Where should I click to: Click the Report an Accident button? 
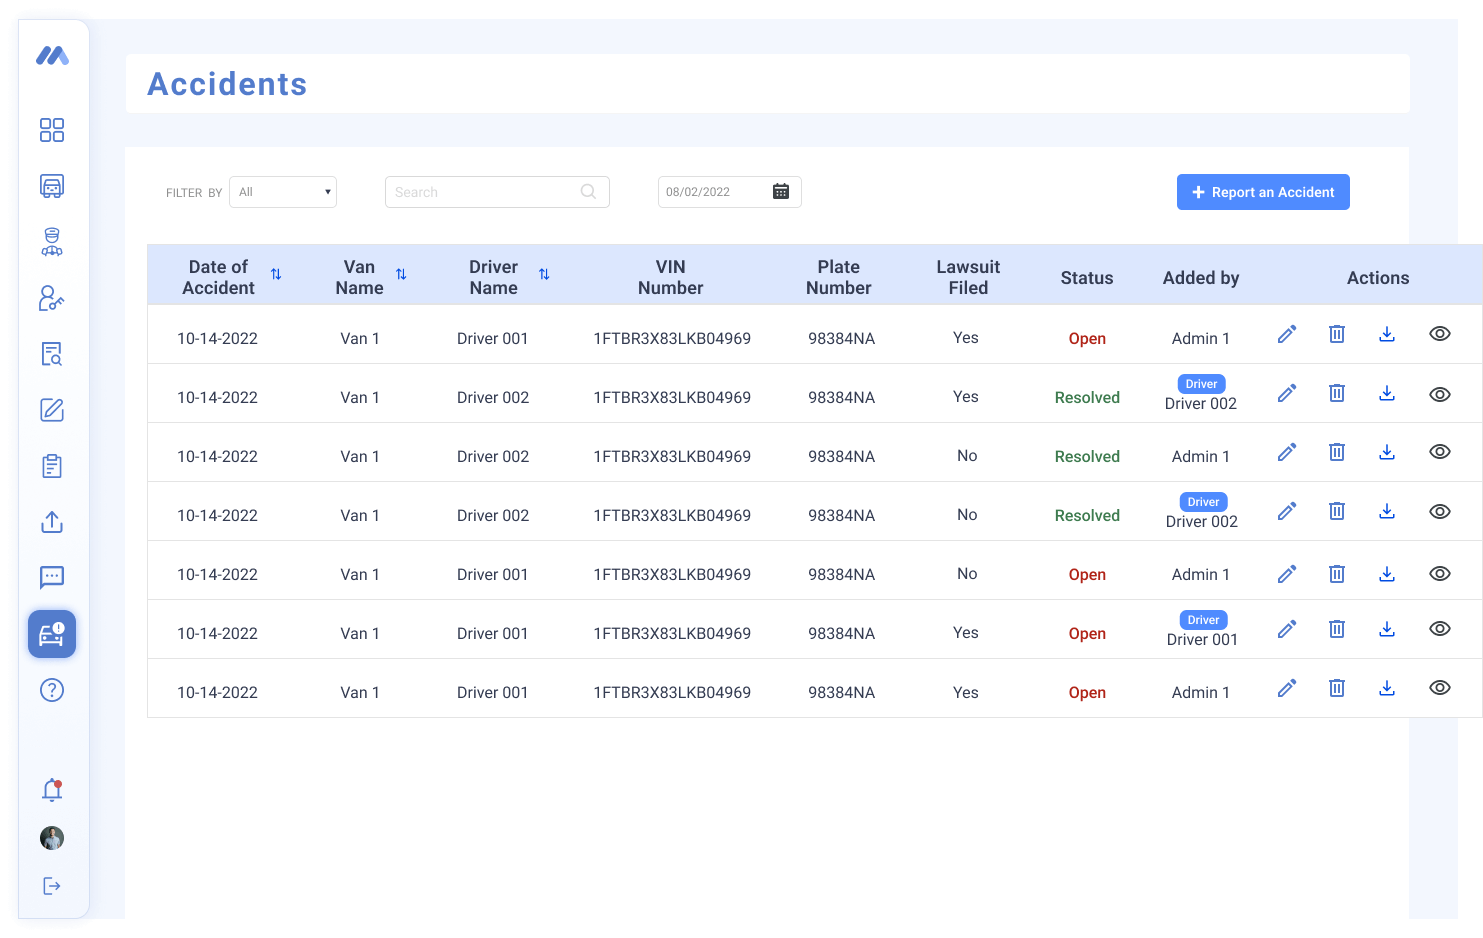click(1263, 192)
